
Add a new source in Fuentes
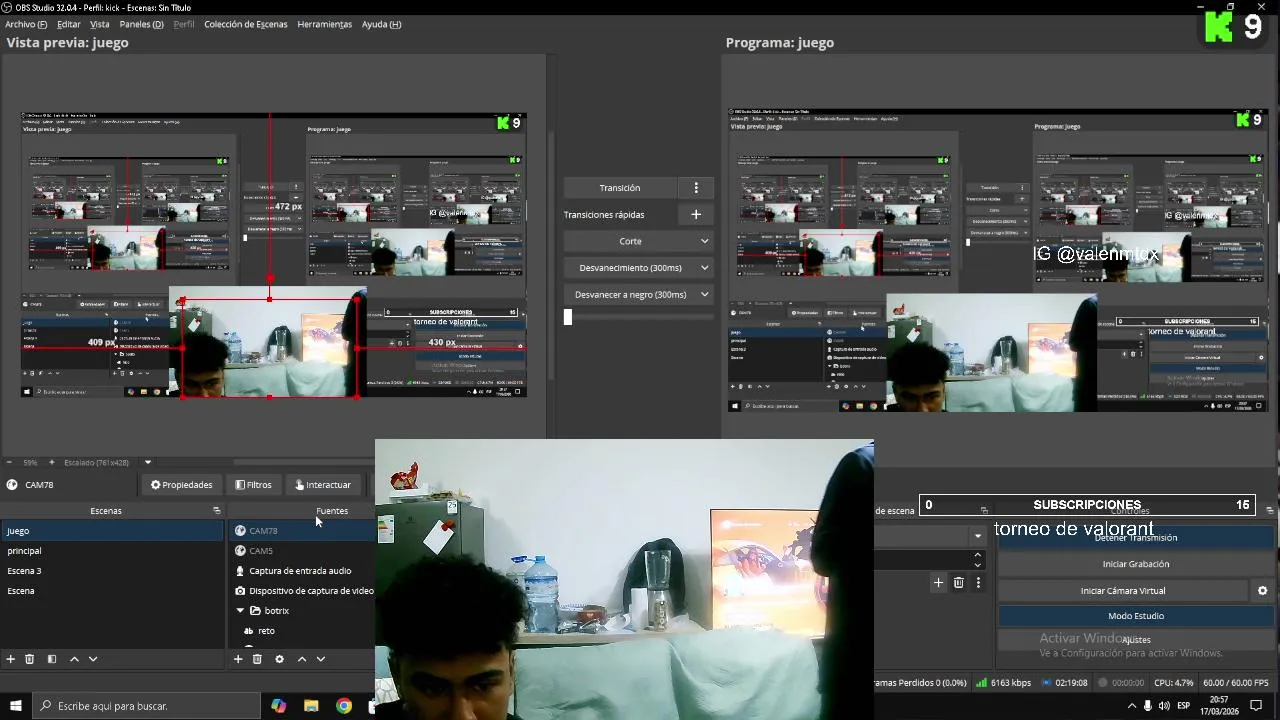[238, 659]
